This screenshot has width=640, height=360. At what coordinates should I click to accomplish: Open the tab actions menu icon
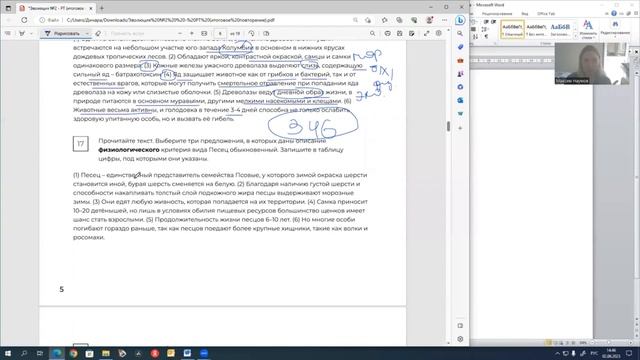coord(8,8)
